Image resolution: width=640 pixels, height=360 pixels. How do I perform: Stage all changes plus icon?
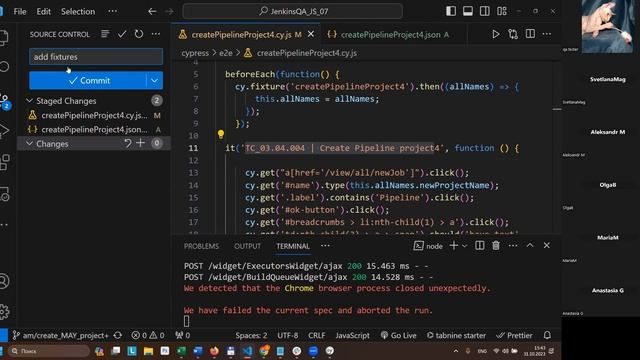tap(140, 143)
